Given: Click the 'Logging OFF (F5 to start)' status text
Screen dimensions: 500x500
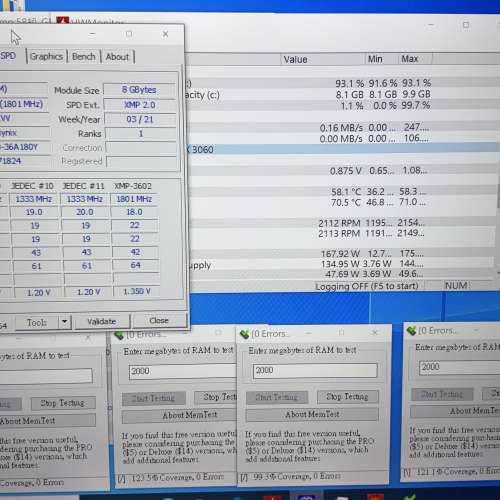Looking at the screenshot, I should (x=367, y=286).
